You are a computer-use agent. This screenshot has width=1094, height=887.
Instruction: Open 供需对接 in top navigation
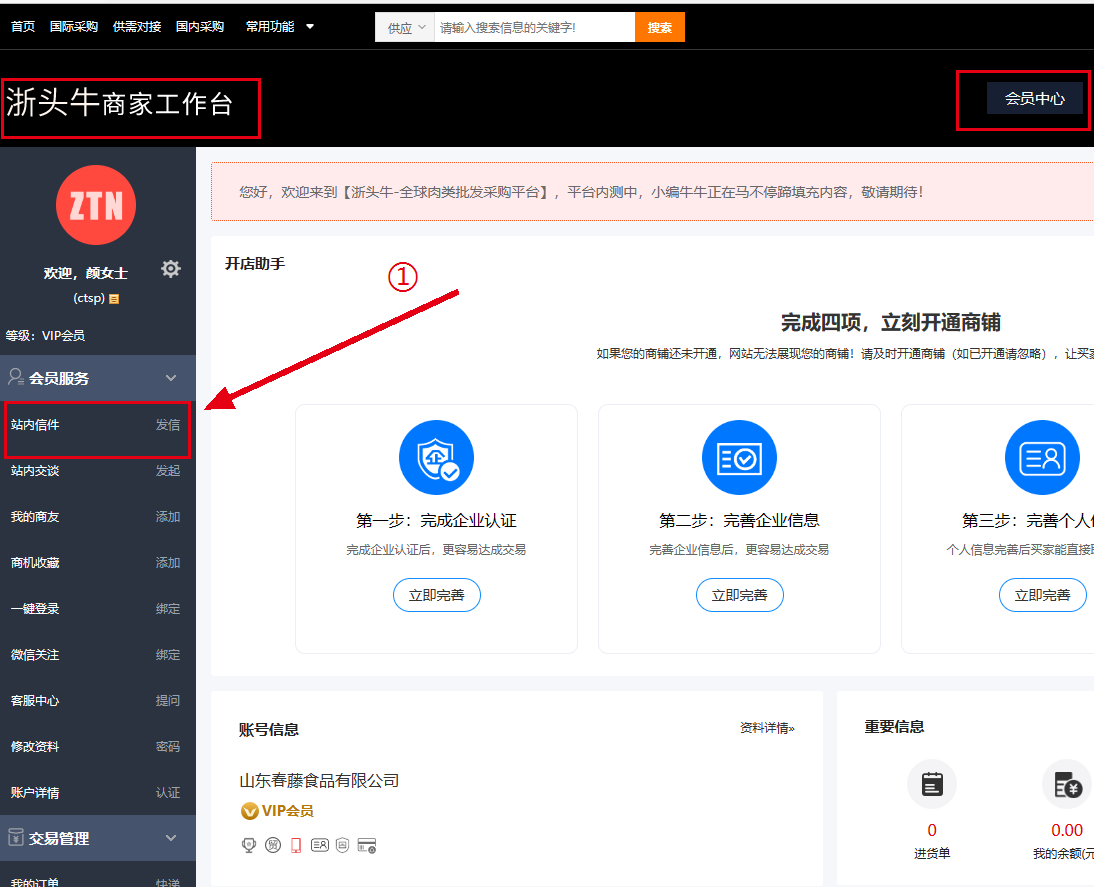(137, 27)
